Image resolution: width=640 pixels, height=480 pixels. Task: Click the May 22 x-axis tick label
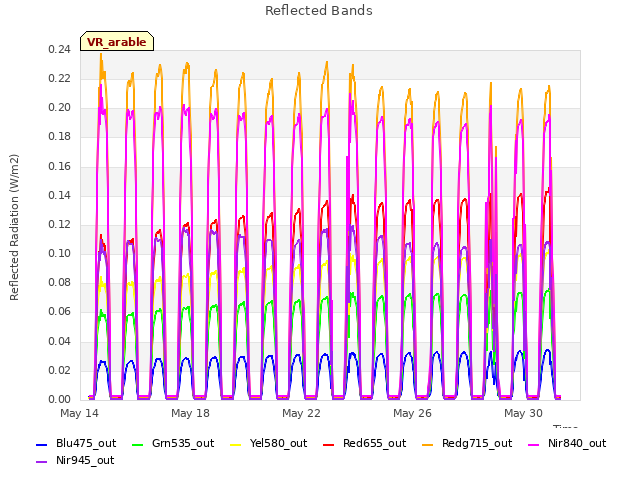click(301, 413)
